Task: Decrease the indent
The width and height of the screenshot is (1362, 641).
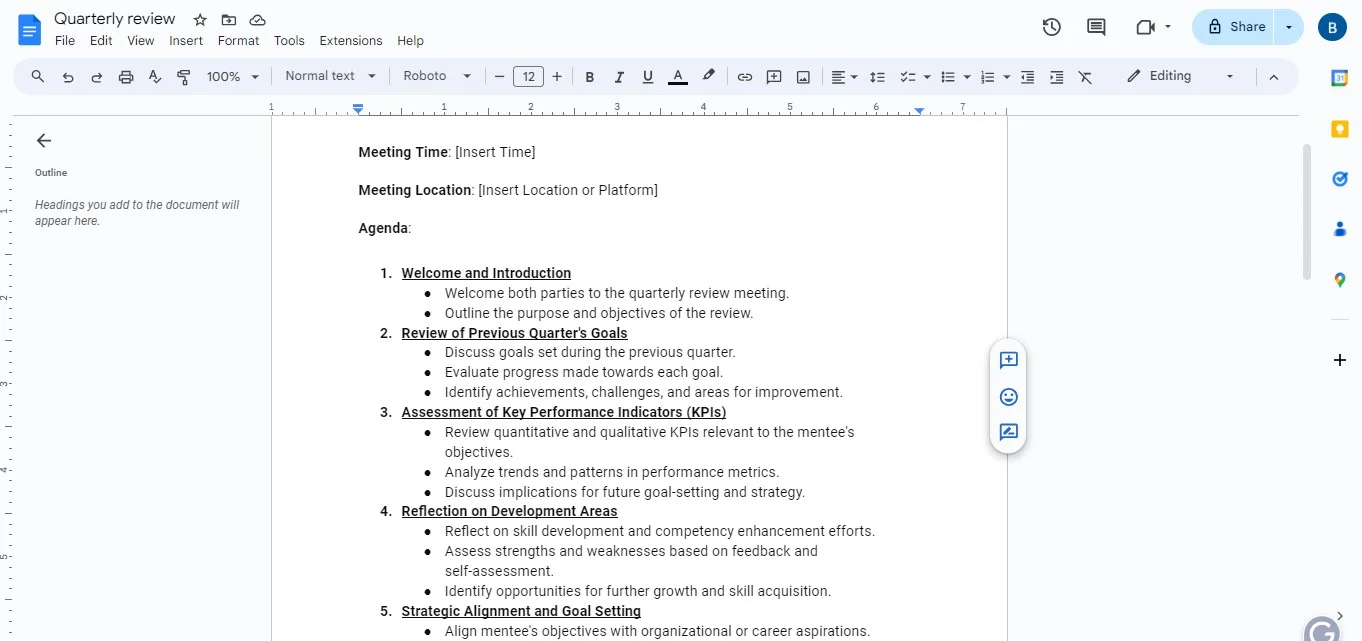Action: point(1027,76)
